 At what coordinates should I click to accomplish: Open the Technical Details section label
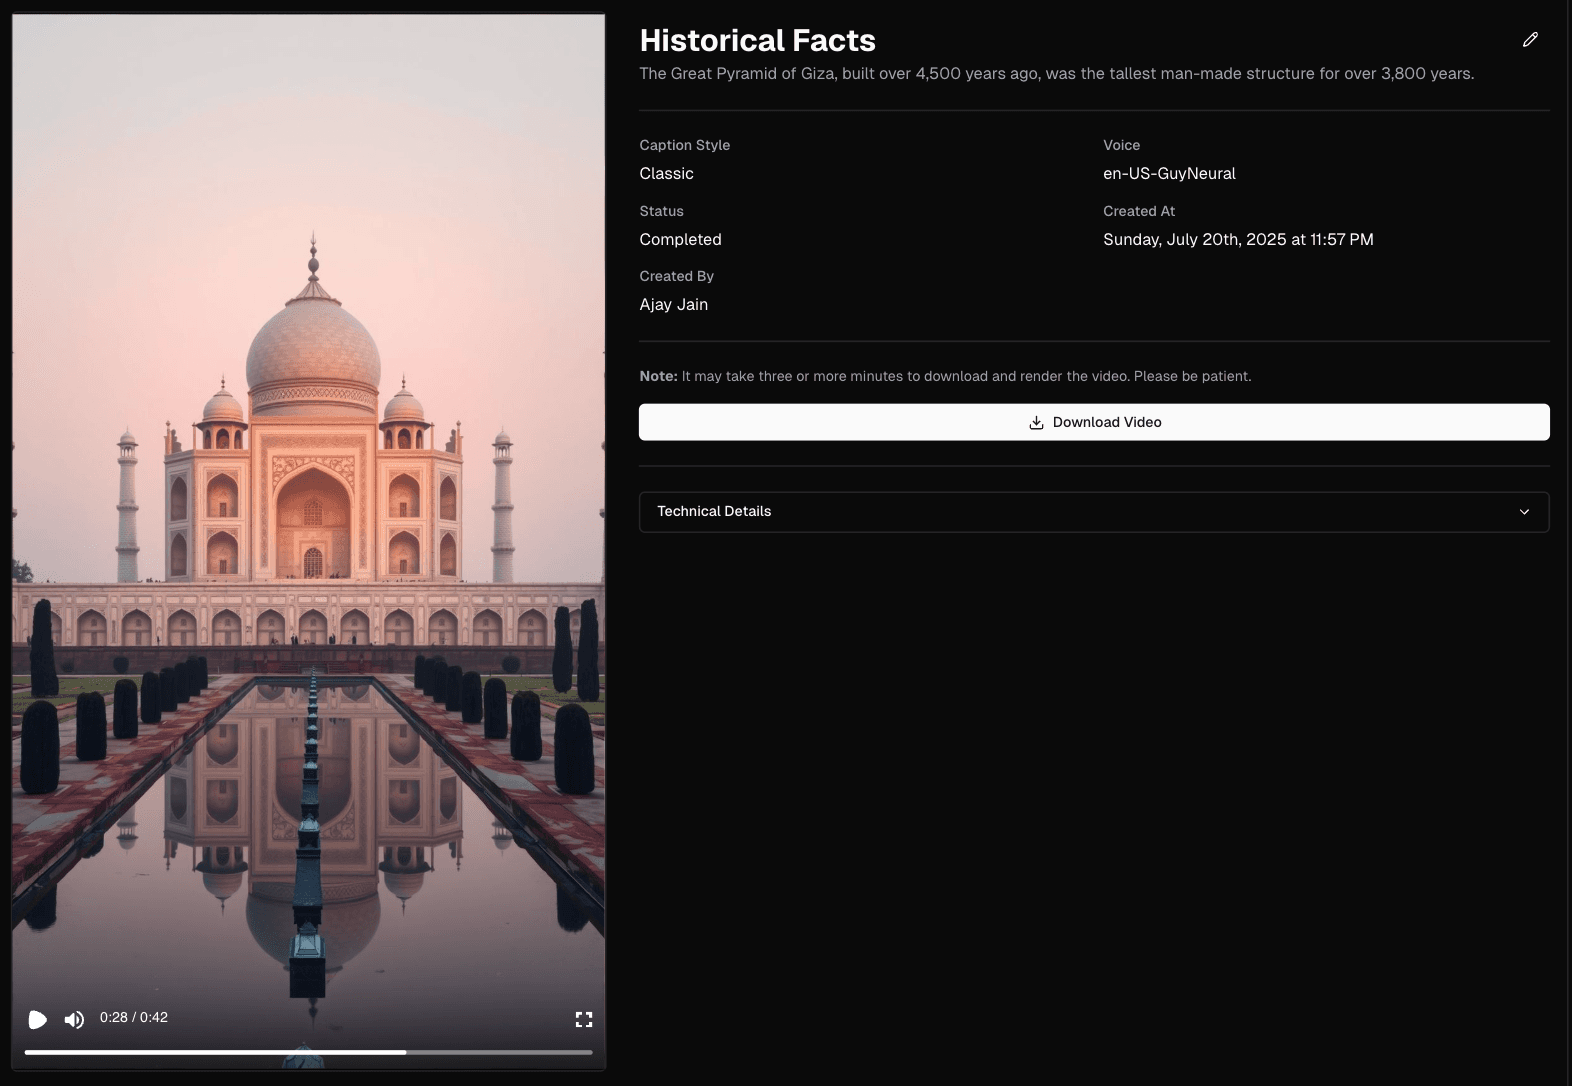coord(714,511)
